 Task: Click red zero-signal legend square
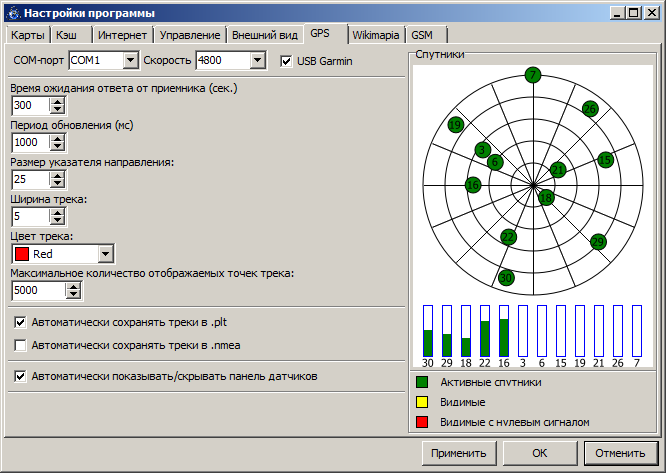422,422
